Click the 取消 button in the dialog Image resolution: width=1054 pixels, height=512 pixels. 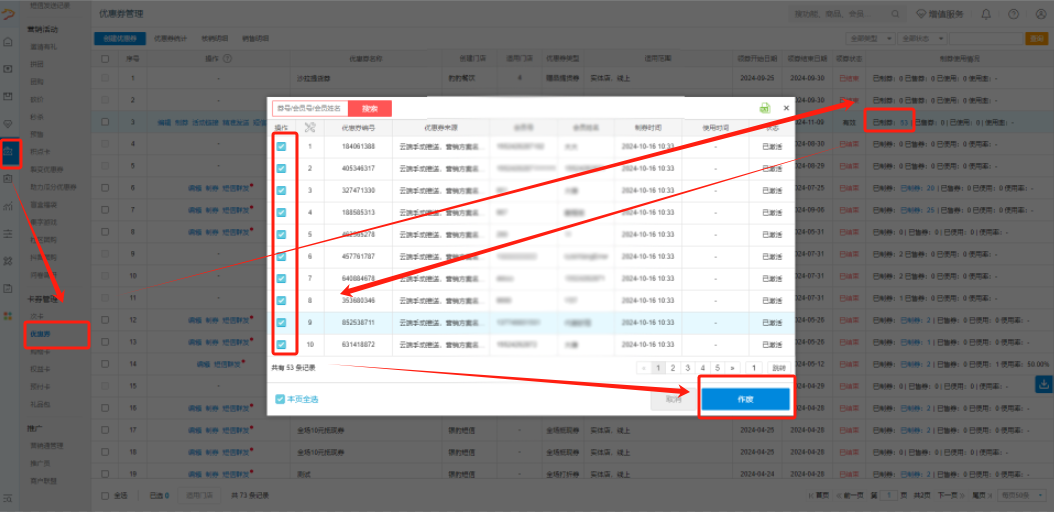pos(674,399)
